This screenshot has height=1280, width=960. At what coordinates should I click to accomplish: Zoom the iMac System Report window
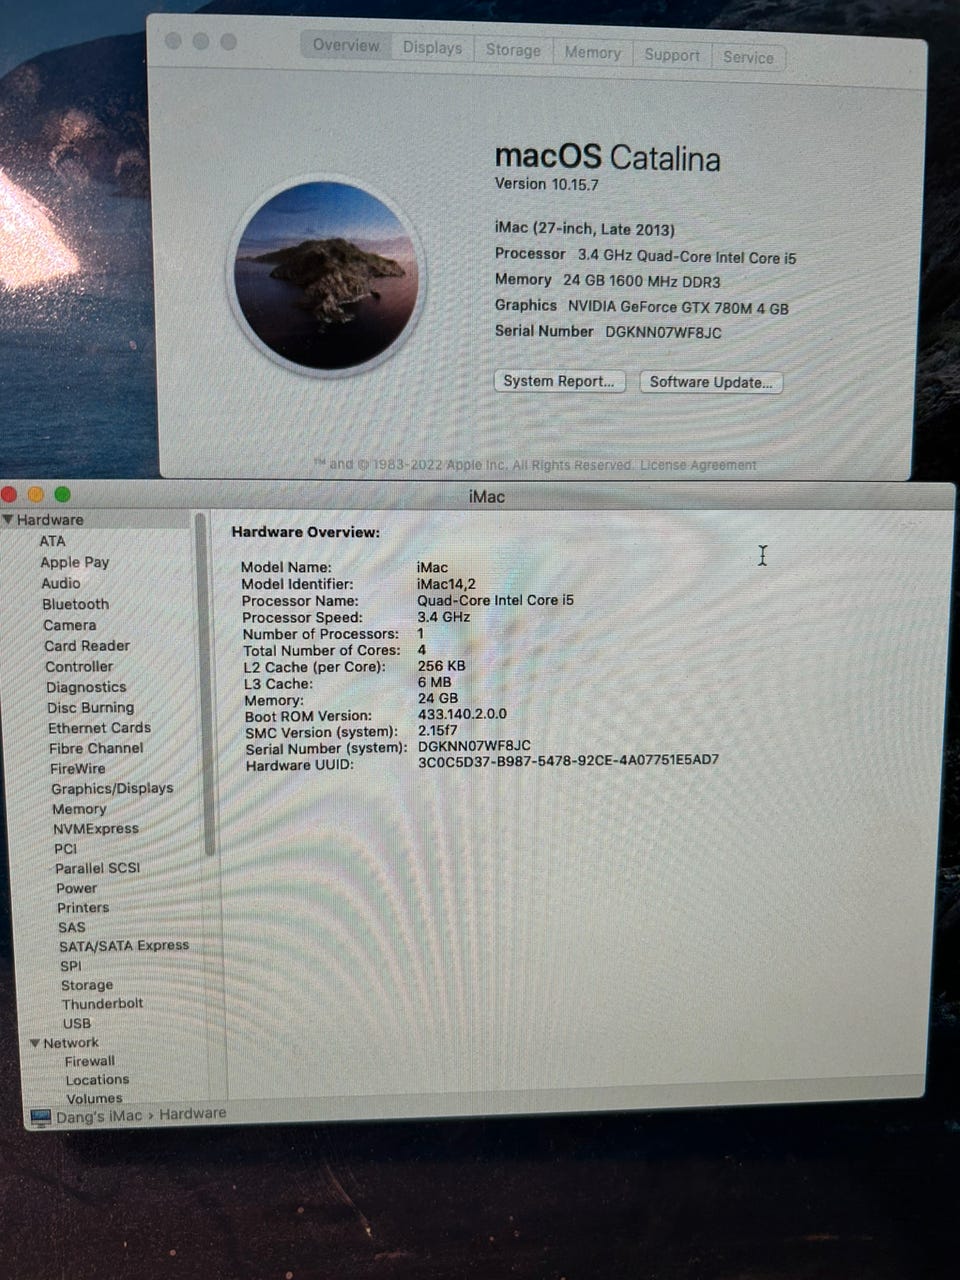tap(62, 494)
